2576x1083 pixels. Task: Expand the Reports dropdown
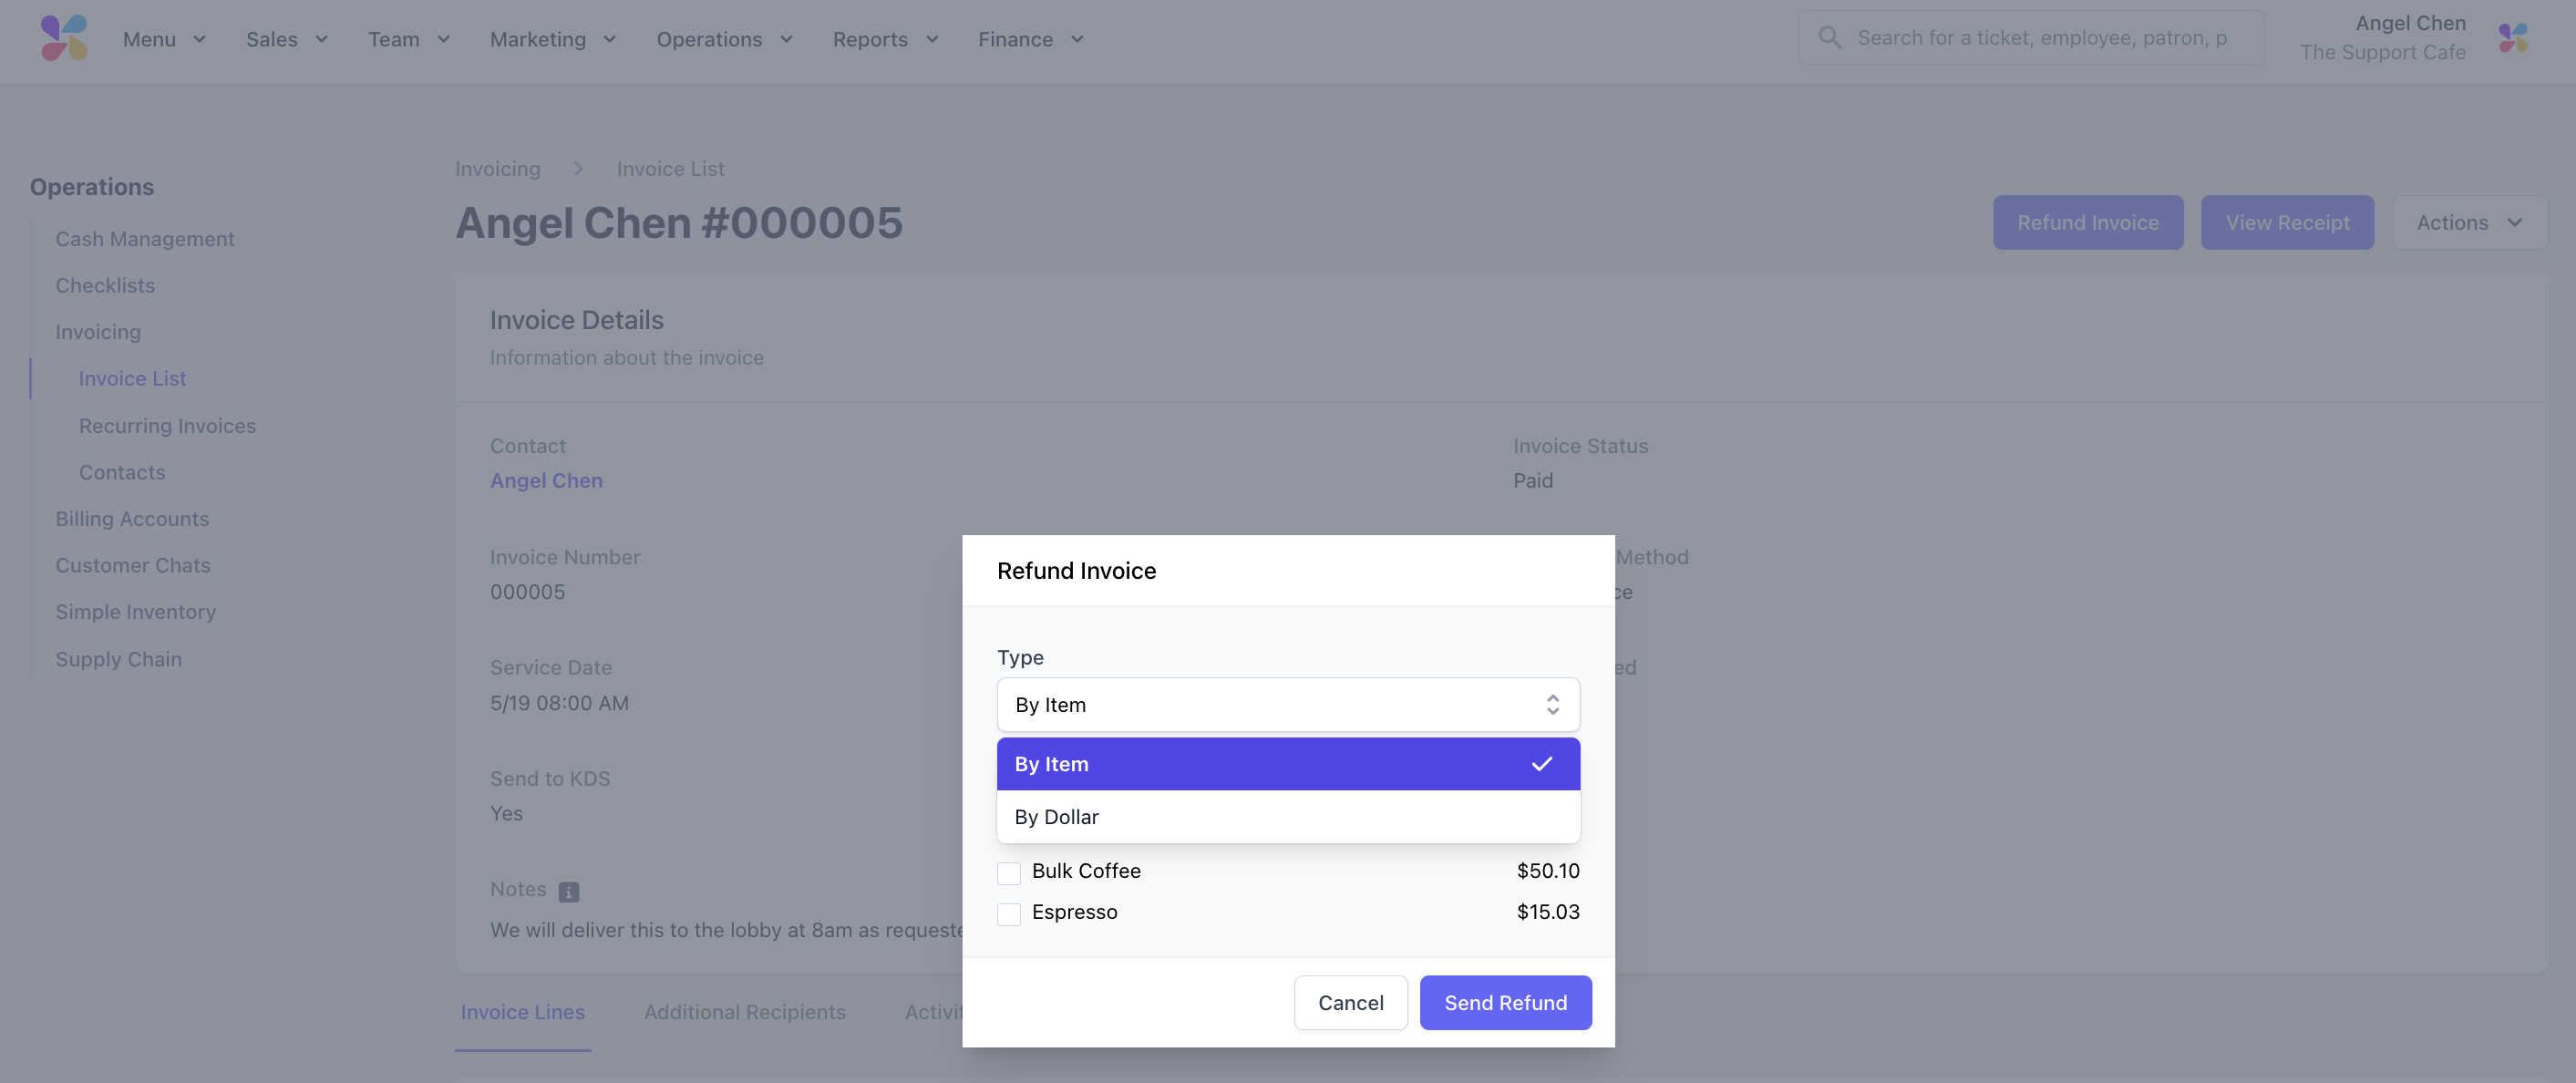click(x=885, y=39)
